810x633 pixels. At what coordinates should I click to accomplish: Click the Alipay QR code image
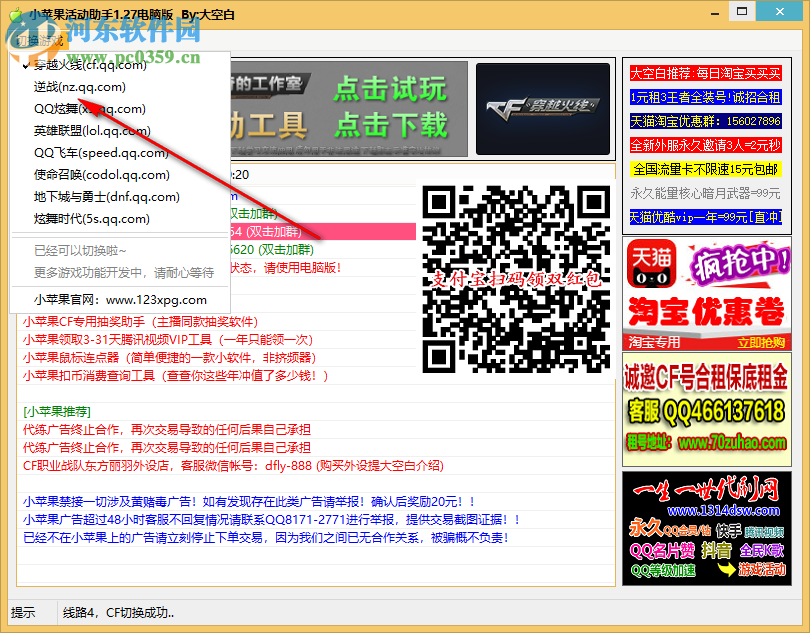point(516,279)
